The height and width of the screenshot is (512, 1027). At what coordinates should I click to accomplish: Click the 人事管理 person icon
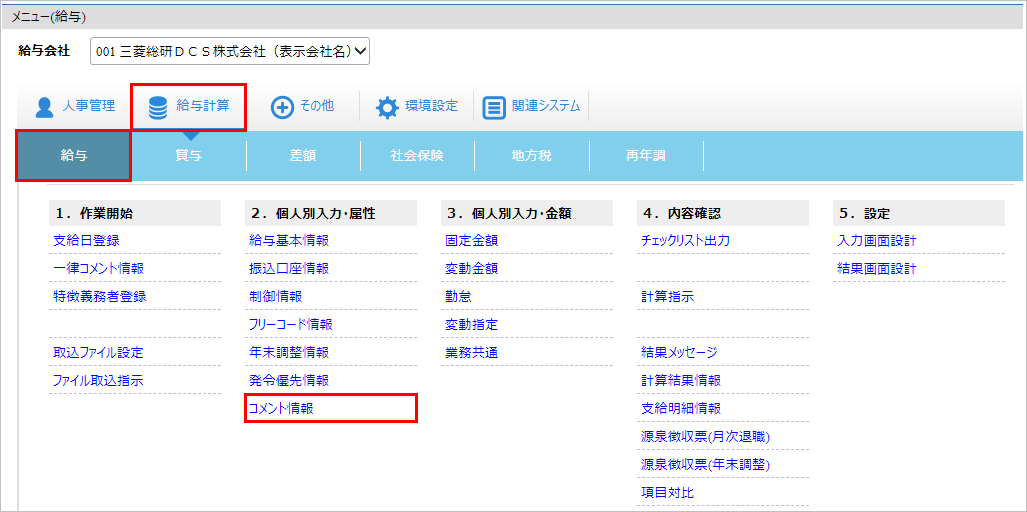(44, 107)
